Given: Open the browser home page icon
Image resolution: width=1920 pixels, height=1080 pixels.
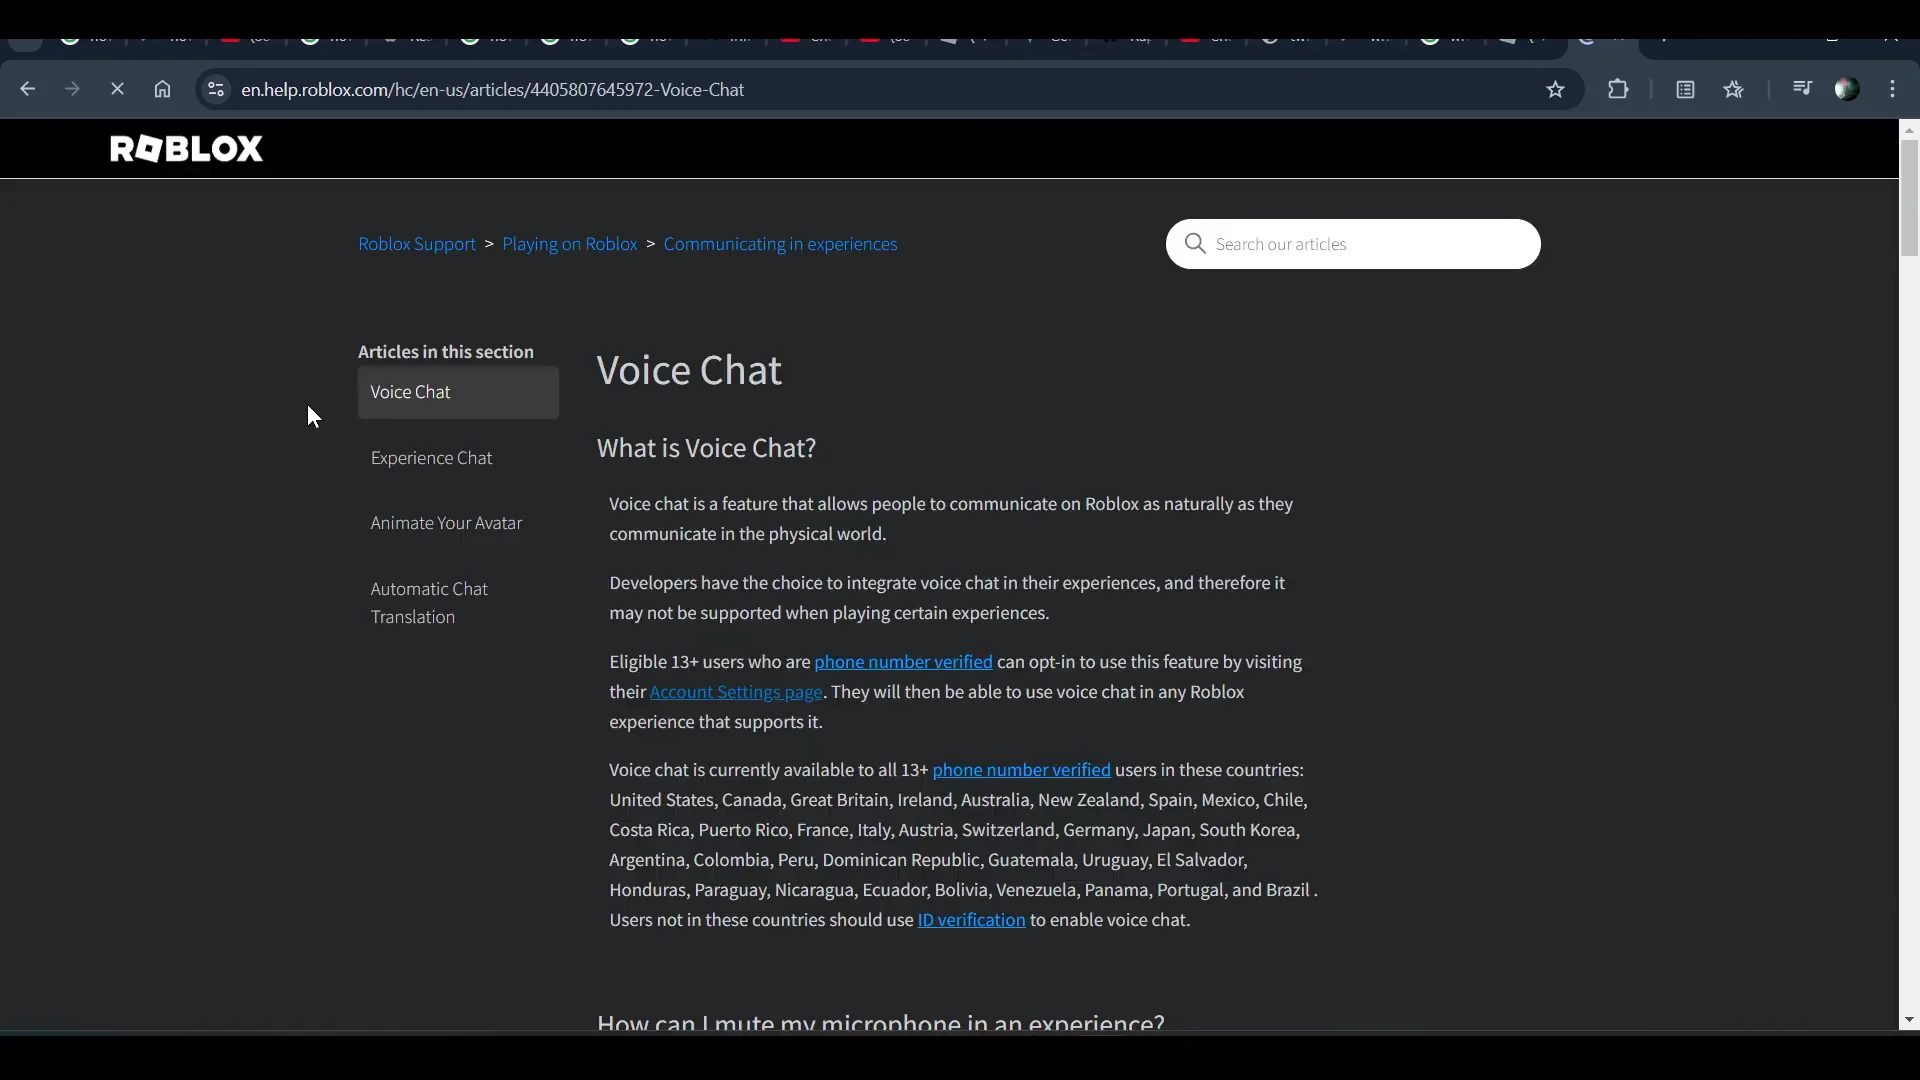Looking at the screenshot, I should coord(162,89).
